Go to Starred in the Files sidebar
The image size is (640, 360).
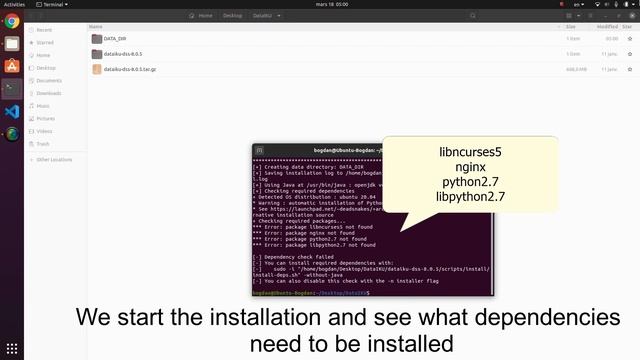[x=45, y=42]
